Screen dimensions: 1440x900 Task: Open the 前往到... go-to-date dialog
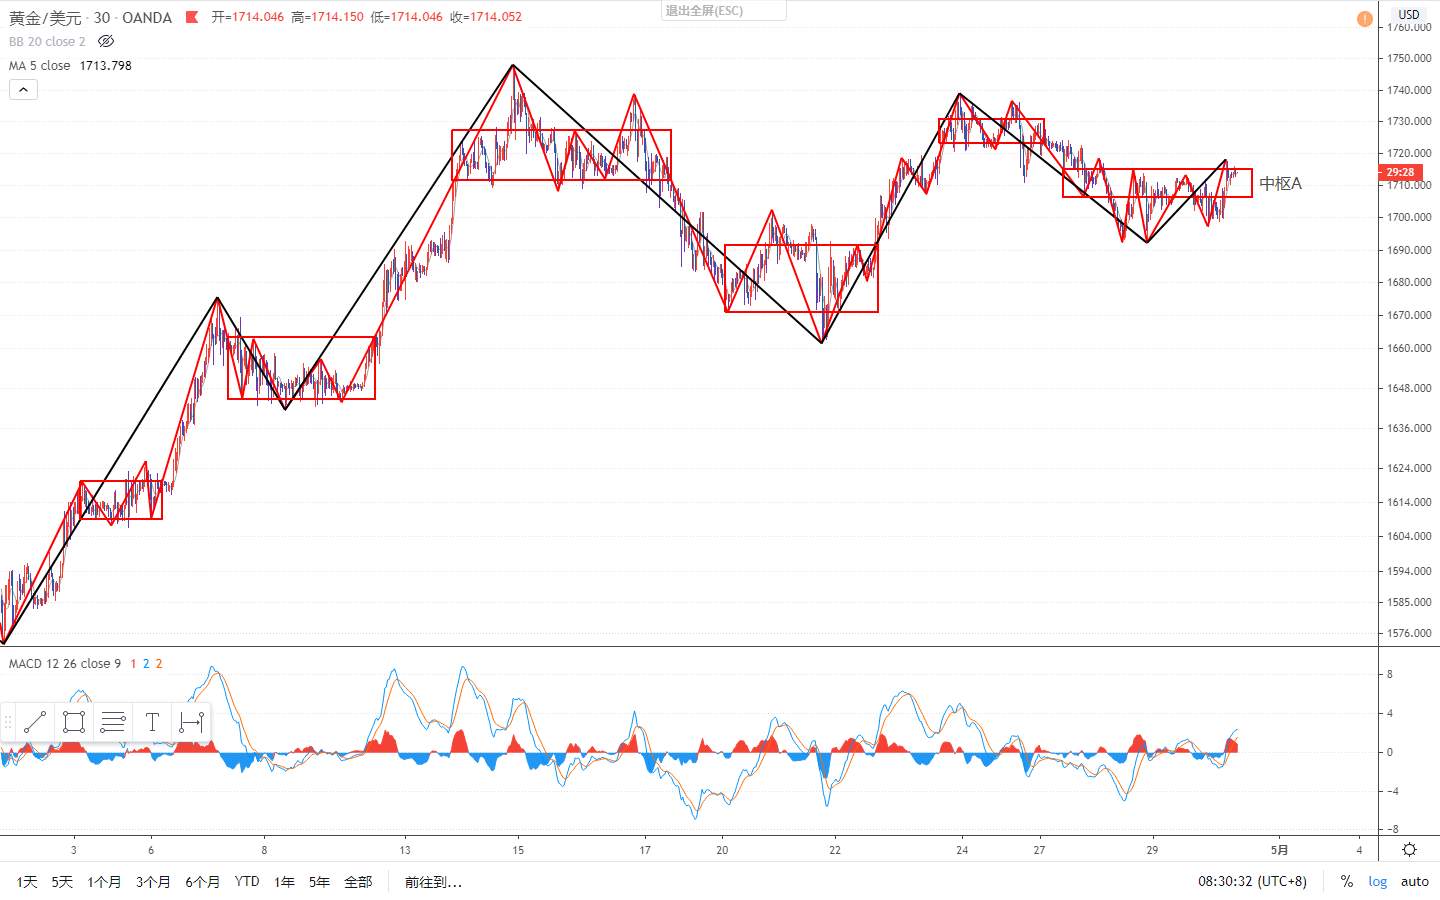pos(433,881)
